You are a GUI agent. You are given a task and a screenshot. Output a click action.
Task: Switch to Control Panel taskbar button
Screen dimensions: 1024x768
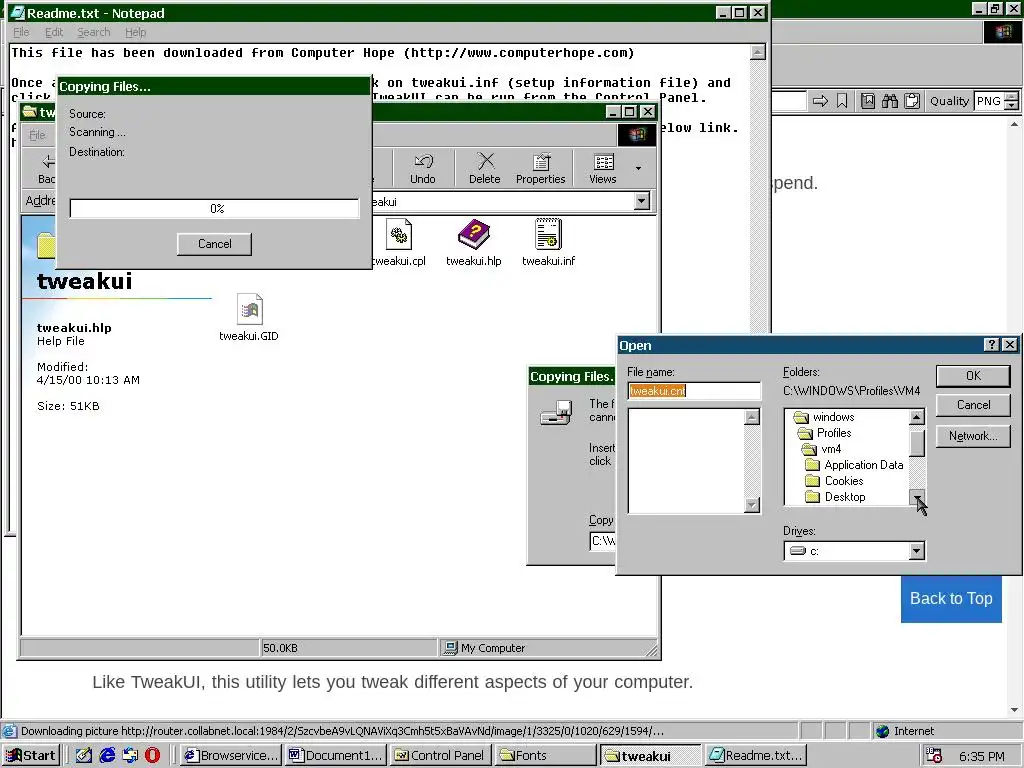(x=441, y=755)
